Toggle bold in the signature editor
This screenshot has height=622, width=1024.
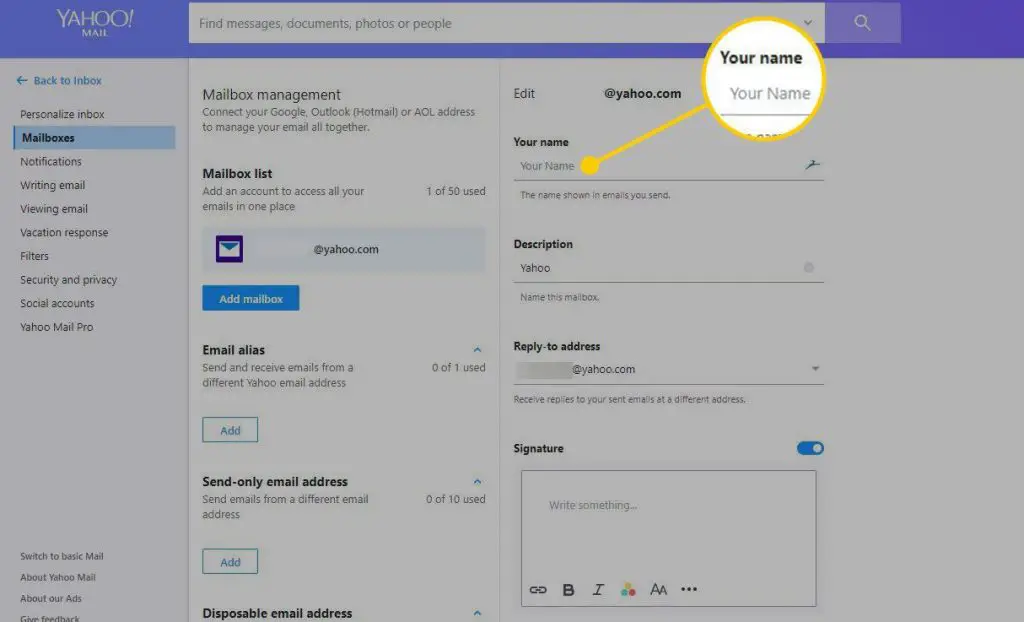(x=568, y=590)
